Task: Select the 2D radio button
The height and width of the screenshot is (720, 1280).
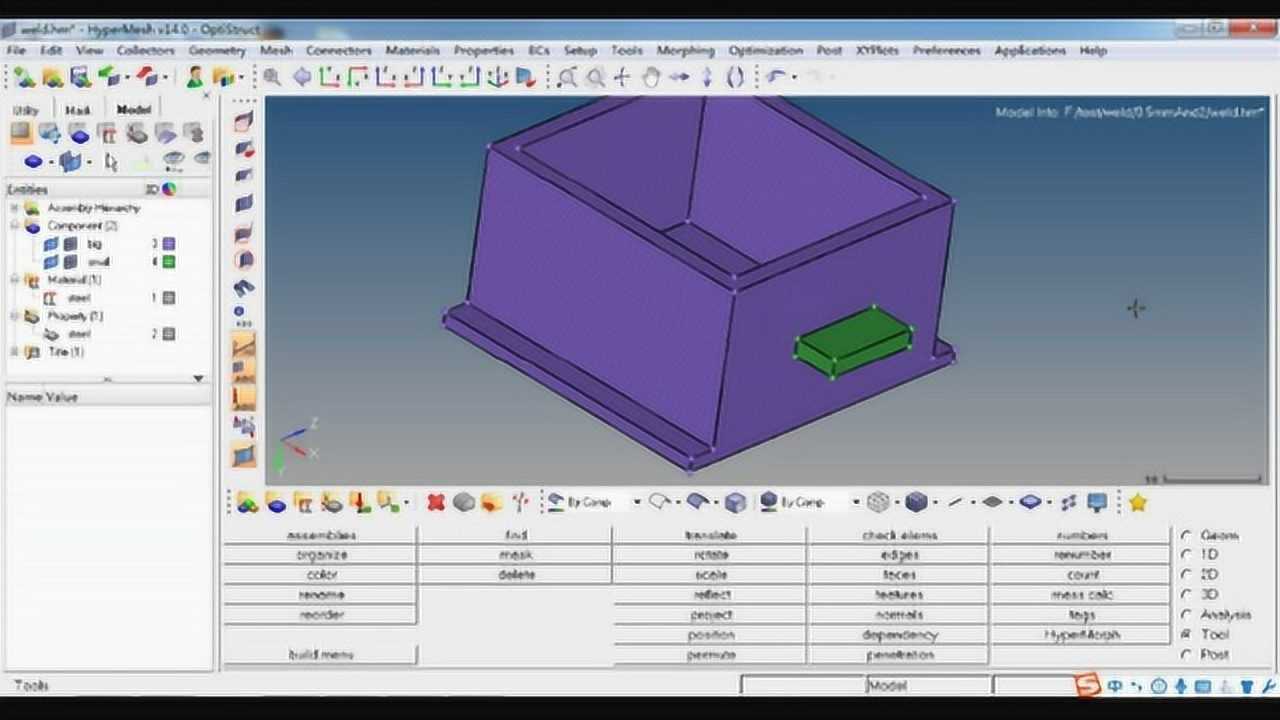Action: [1187, 575]
